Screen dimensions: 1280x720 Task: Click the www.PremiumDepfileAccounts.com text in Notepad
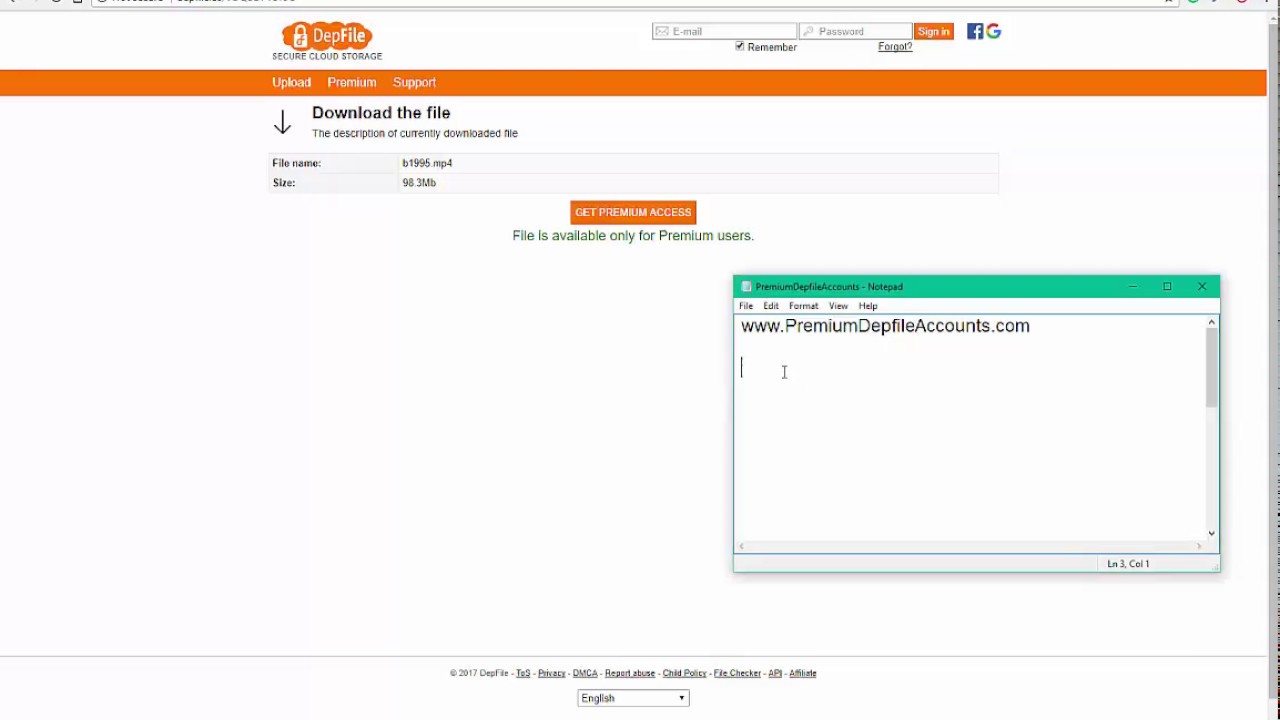click(x=885, y=326)
